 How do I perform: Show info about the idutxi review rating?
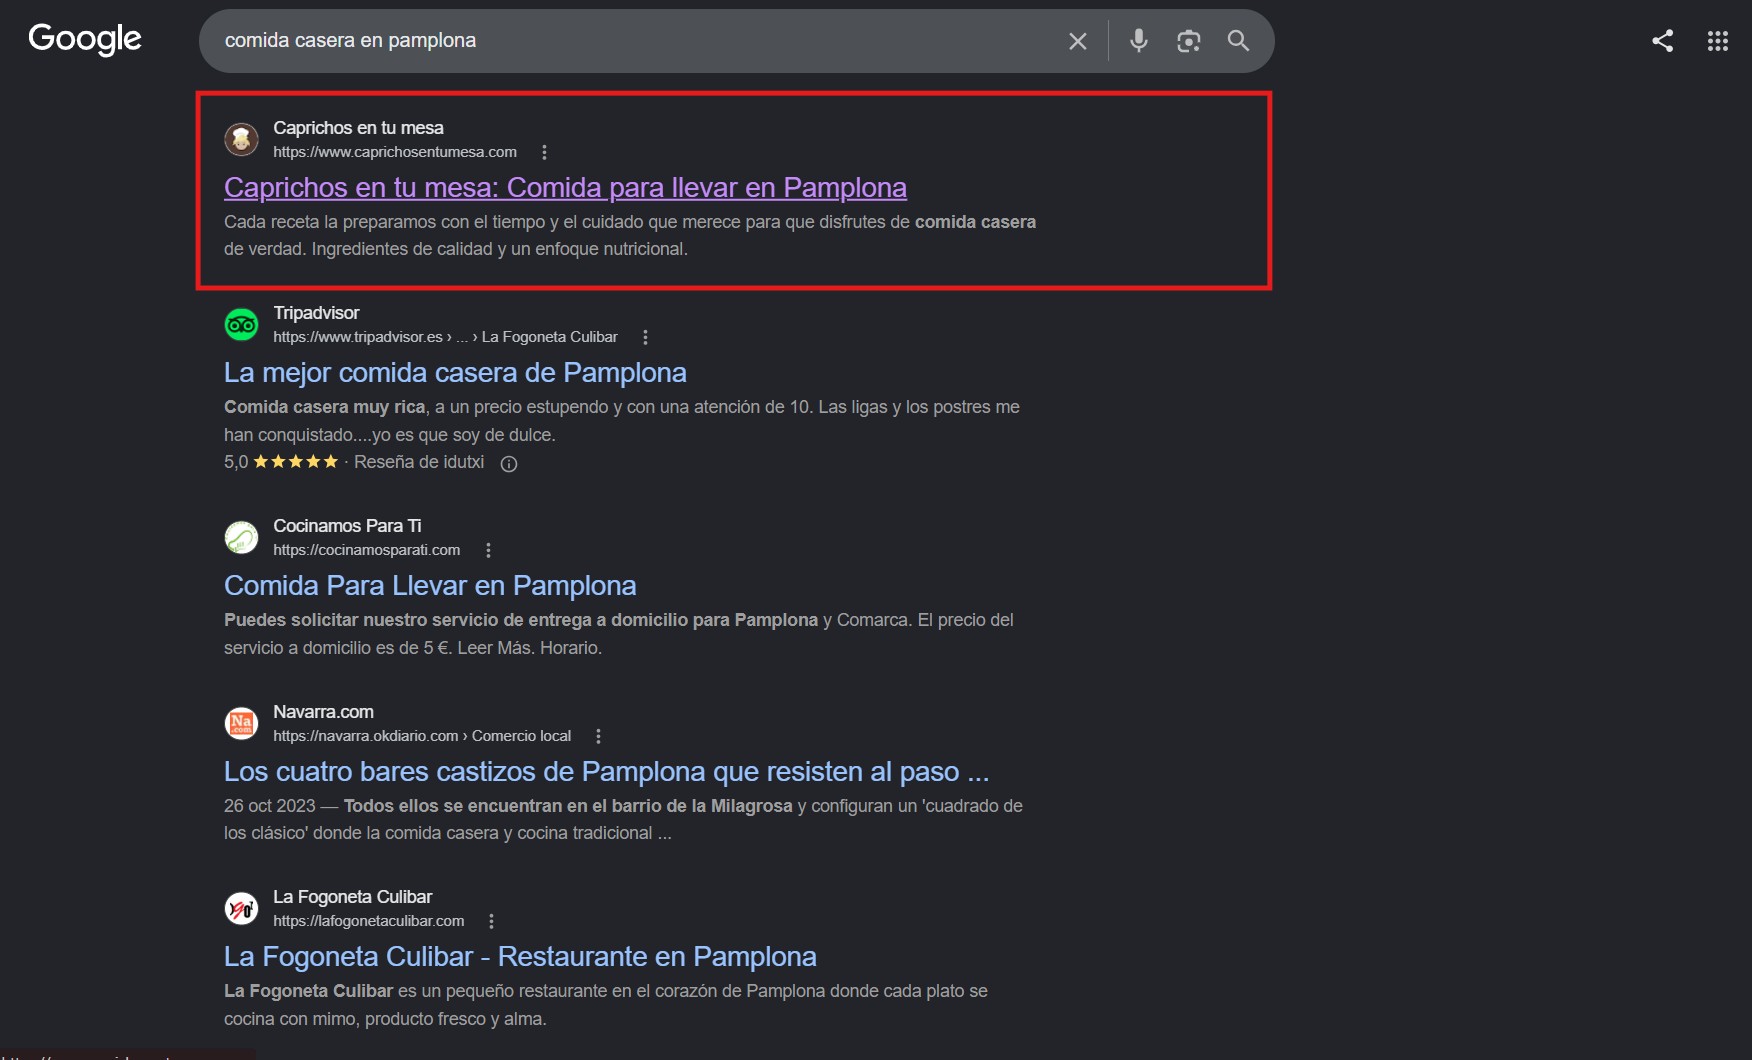coord(509,463)
